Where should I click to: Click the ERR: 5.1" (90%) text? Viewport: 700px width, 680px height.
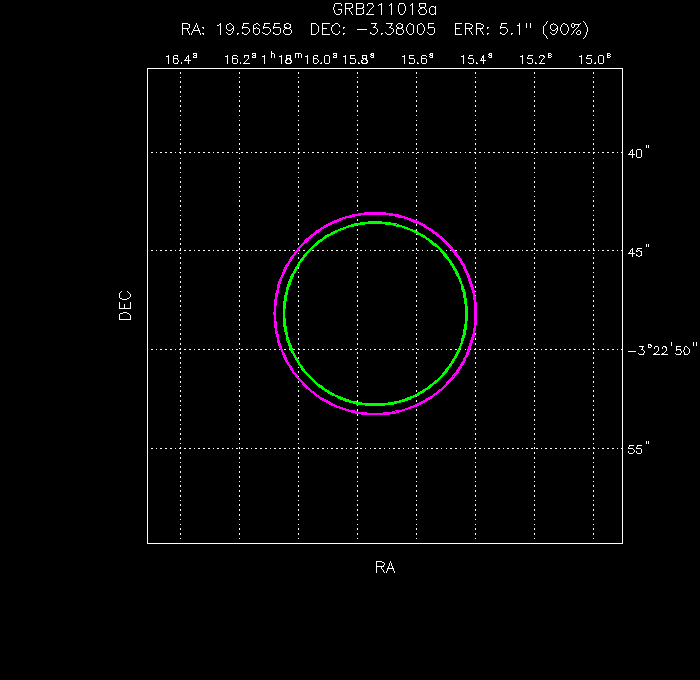click(x=521, y=29)
